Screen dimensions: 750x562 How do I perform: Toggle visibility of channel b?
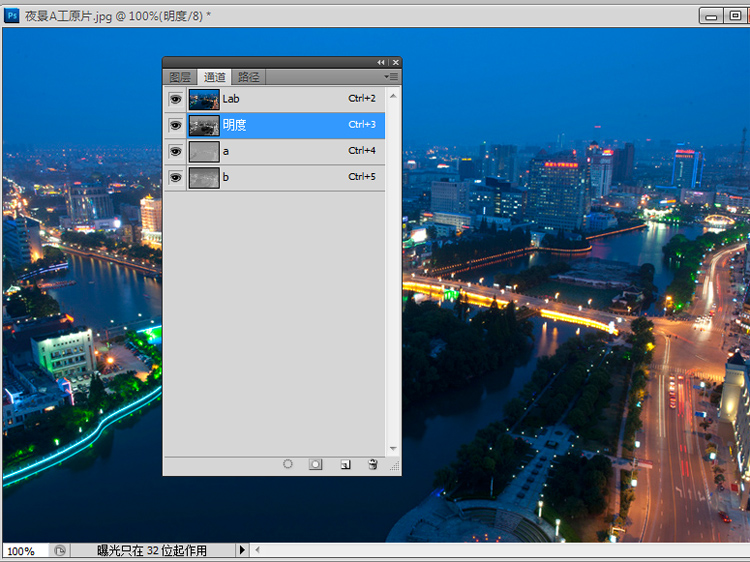pos(176,177)
